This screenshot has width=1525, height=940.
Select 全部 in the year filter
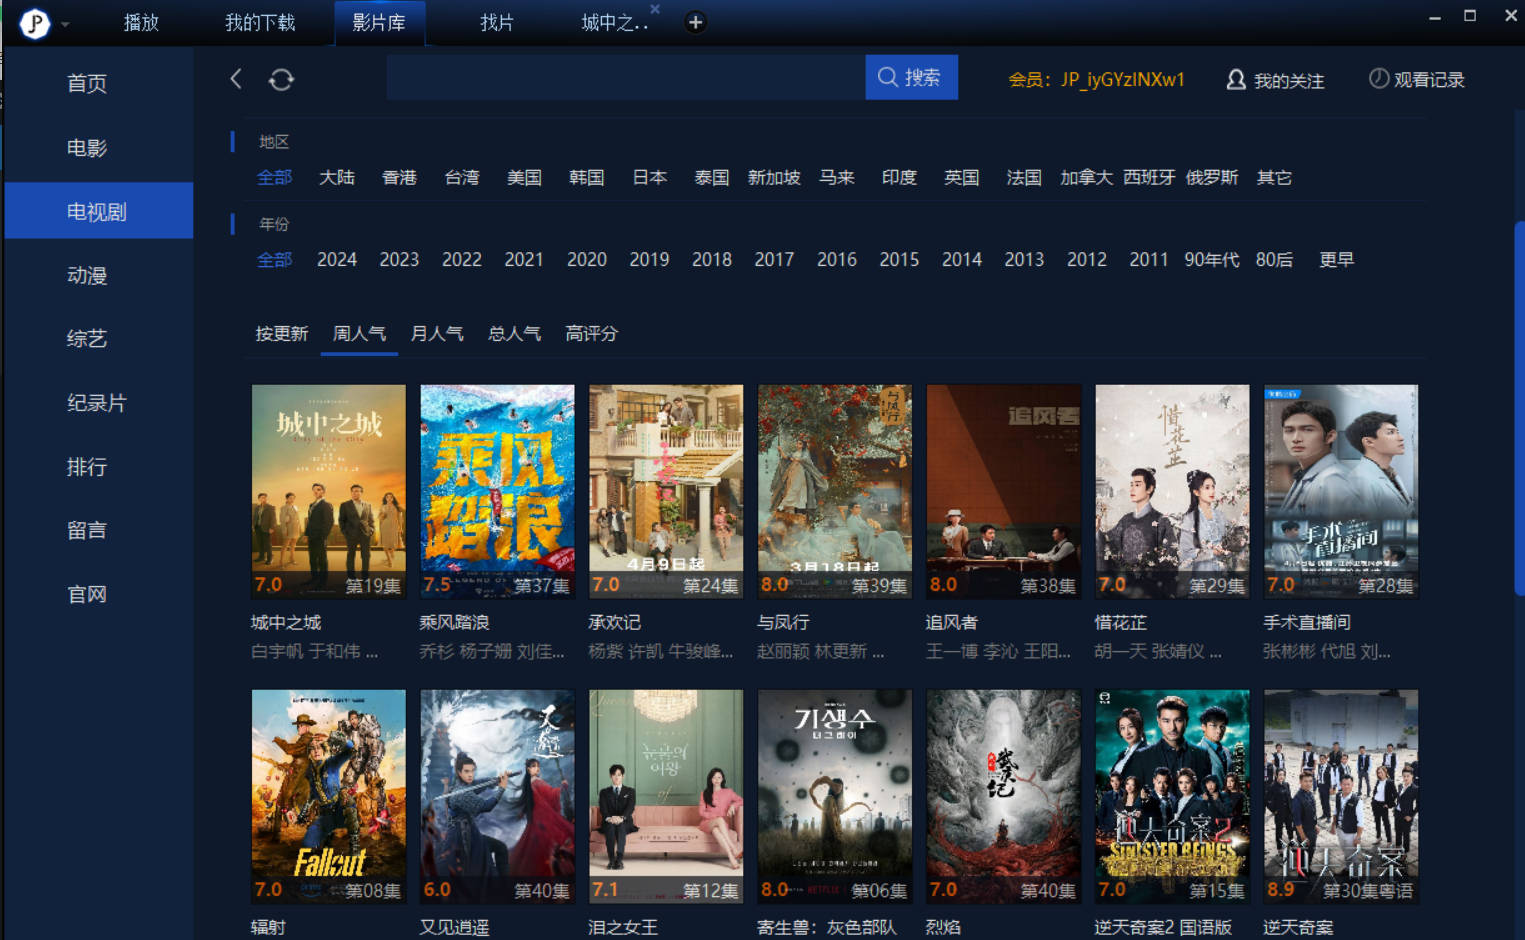(x=274, y=259)
